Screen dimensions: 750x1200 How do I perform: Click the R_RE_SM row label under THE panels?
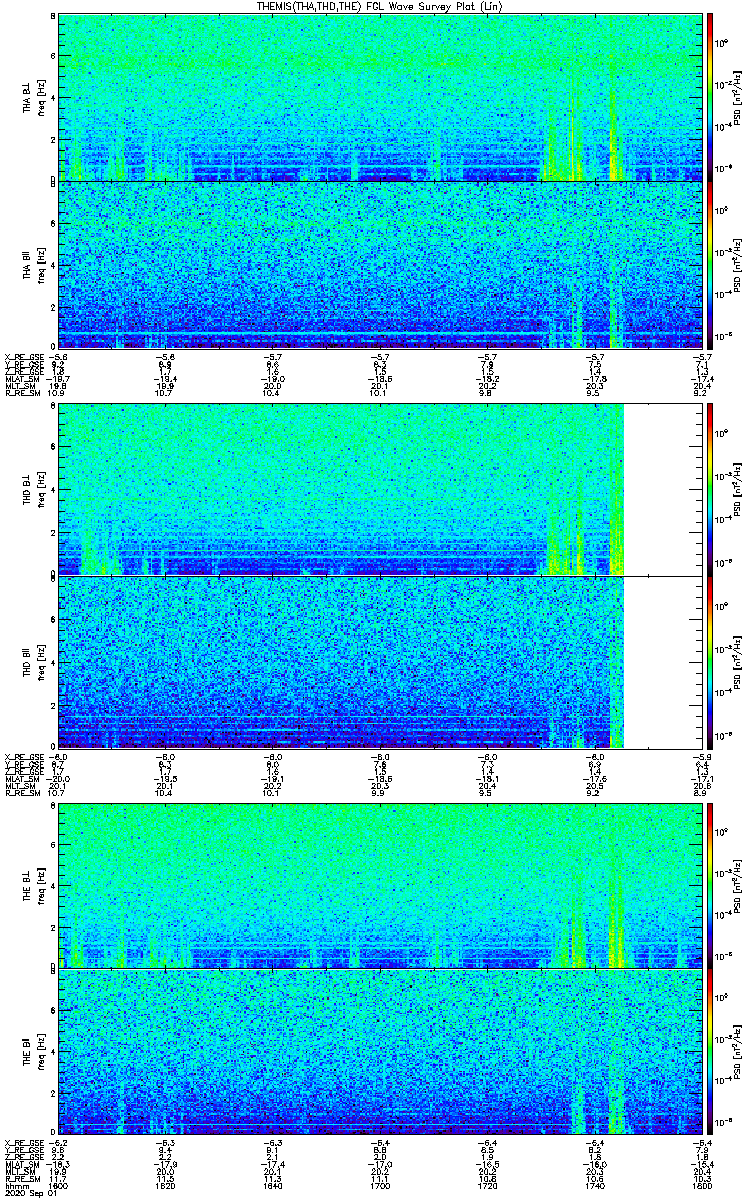(21, 1180)
